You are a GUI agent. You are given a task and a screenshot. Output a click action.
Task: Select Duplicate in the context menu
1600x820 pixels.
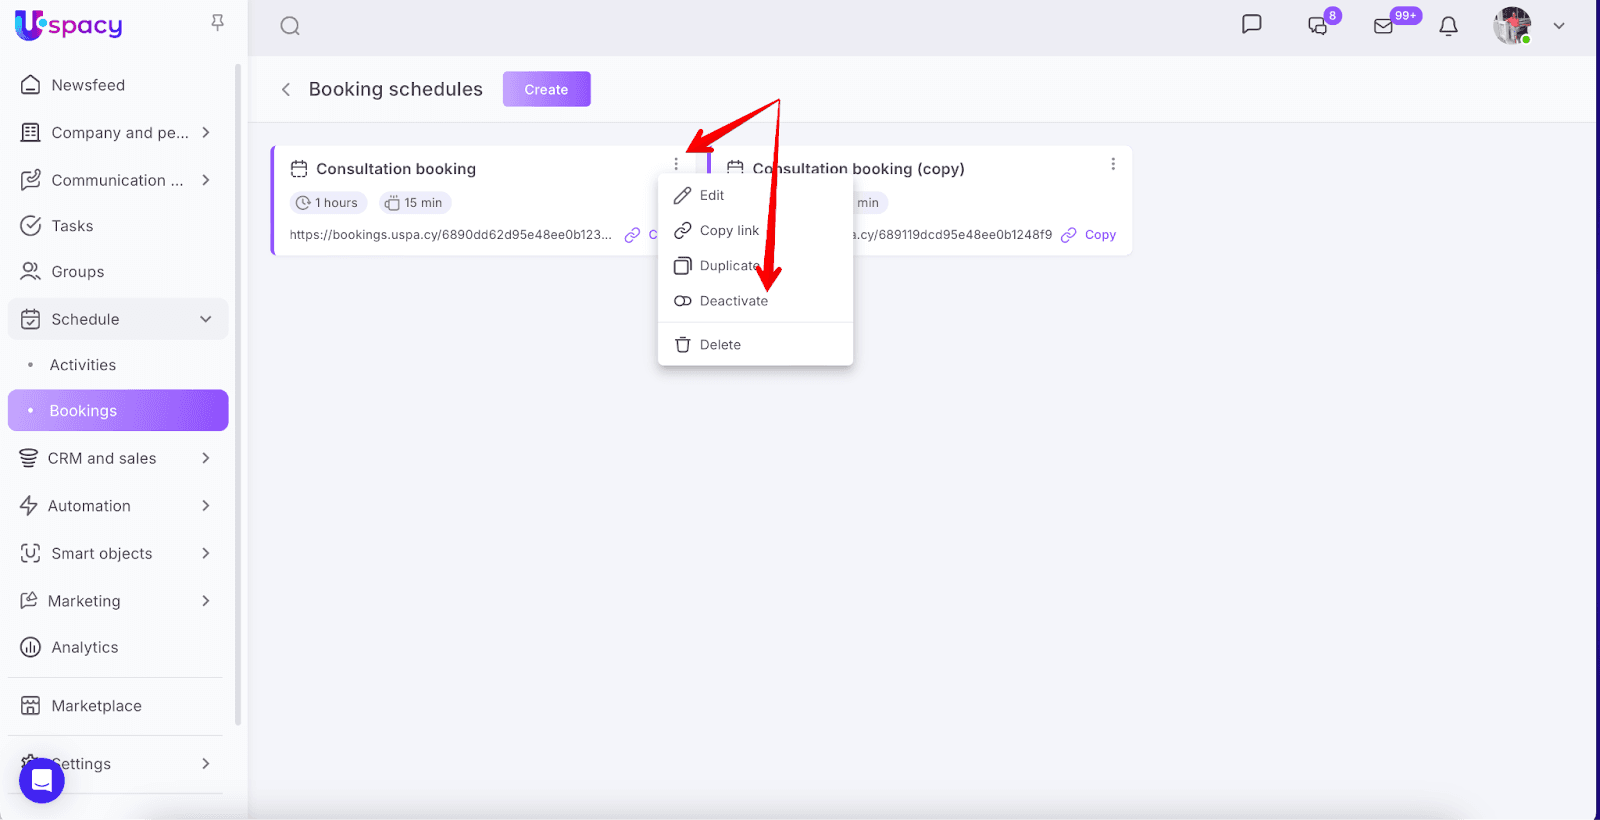[729, 266]
